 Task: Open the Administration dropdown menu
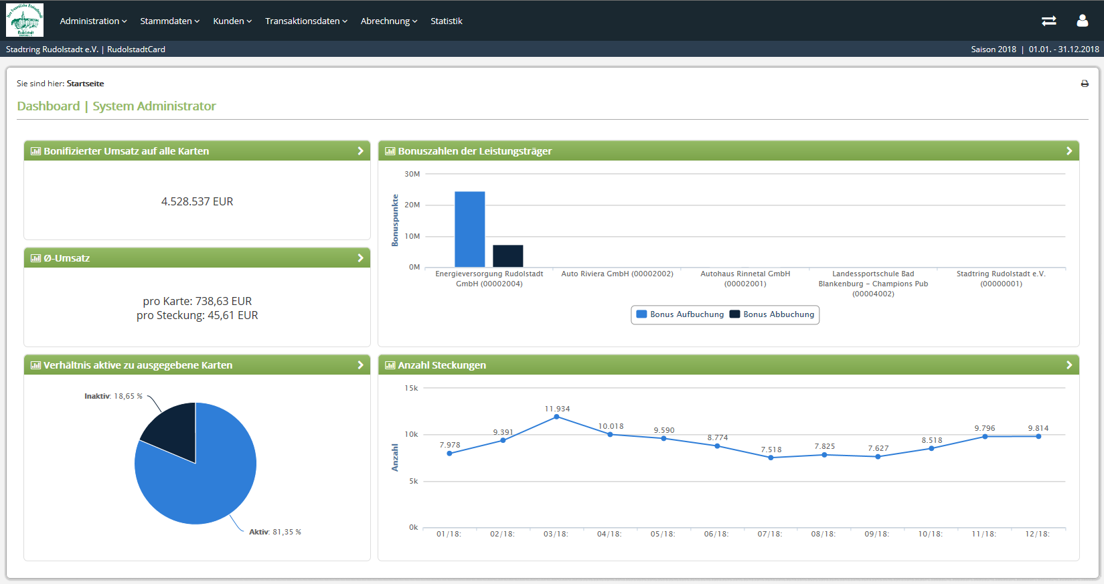(94, 21)
